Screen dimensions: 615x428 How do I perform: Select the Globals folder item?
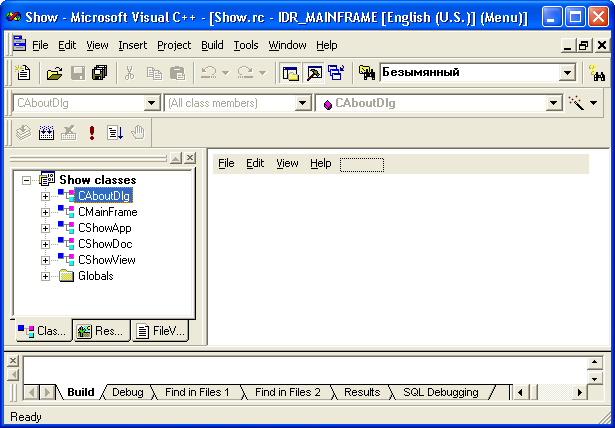[96, 276]
